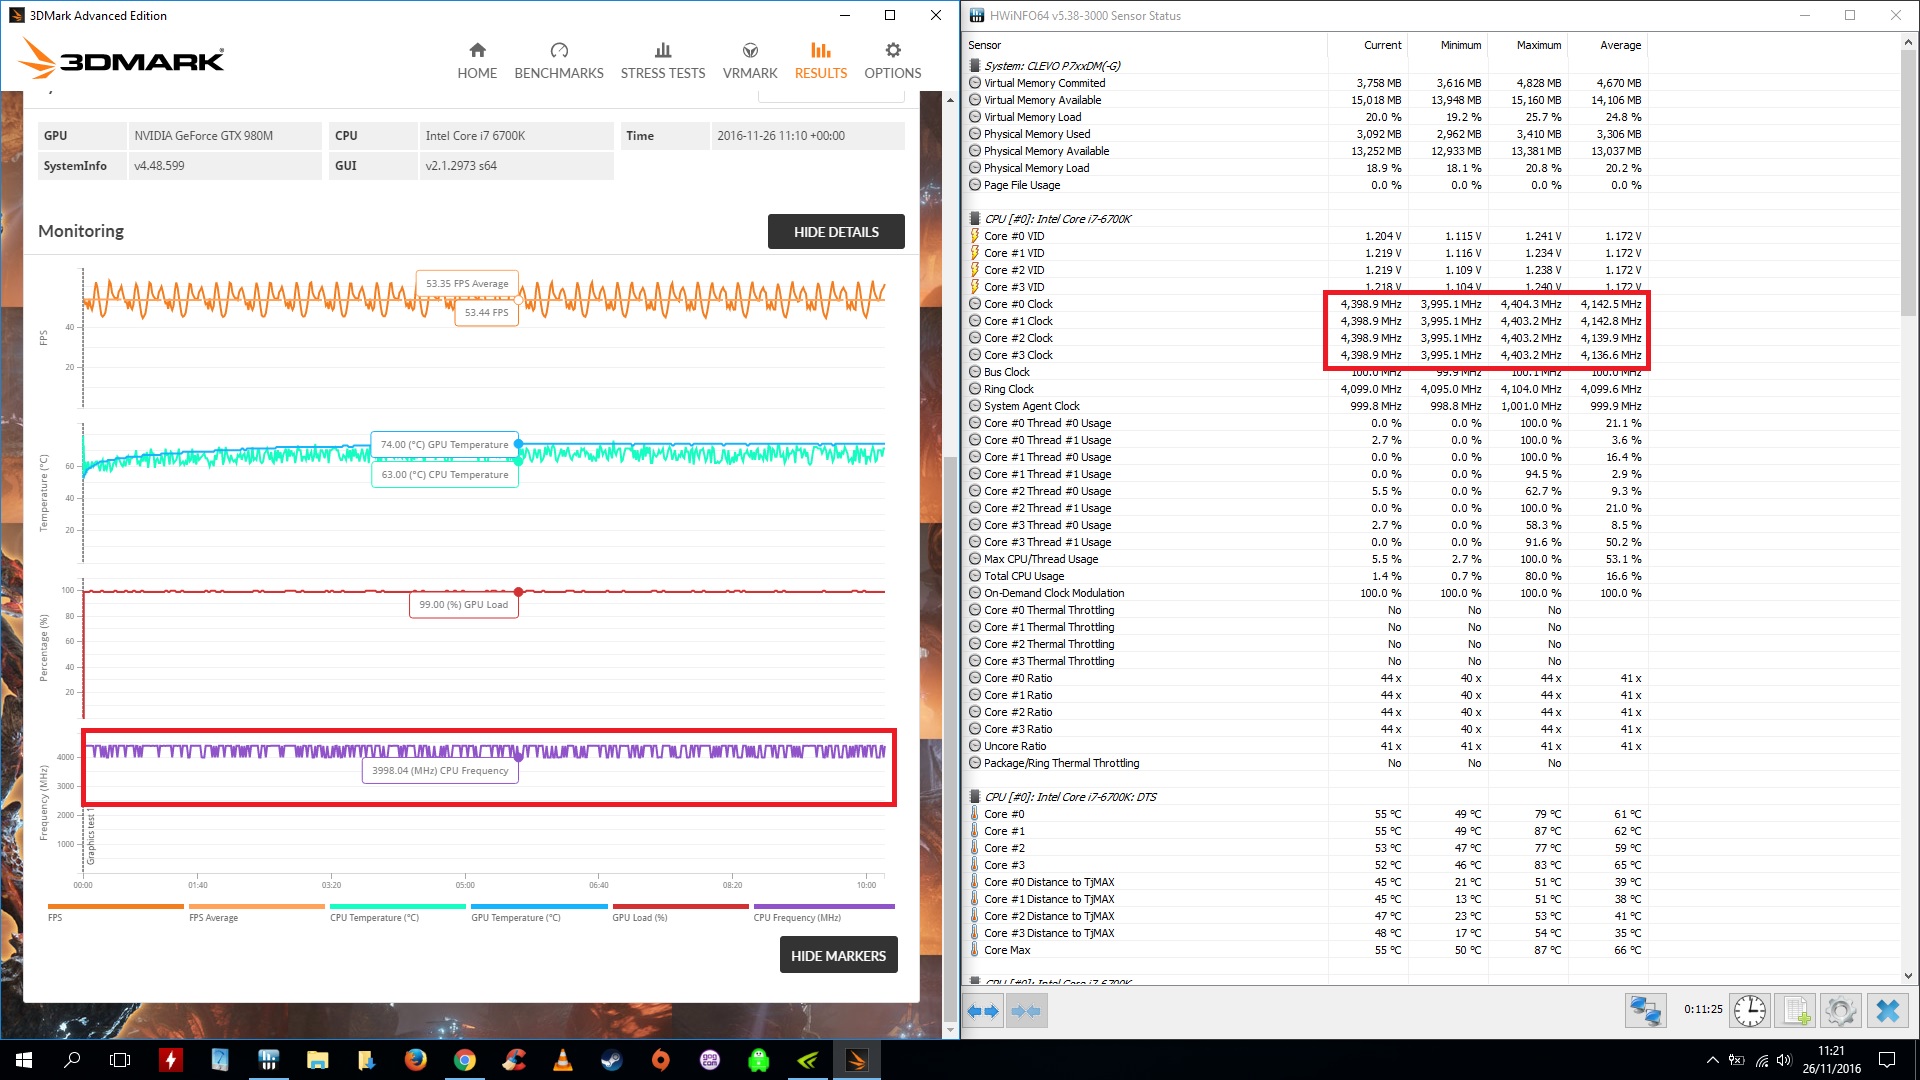Select the RESULTS tab
Viewport: 1920px width, 1080px height.
coord(821,61)
